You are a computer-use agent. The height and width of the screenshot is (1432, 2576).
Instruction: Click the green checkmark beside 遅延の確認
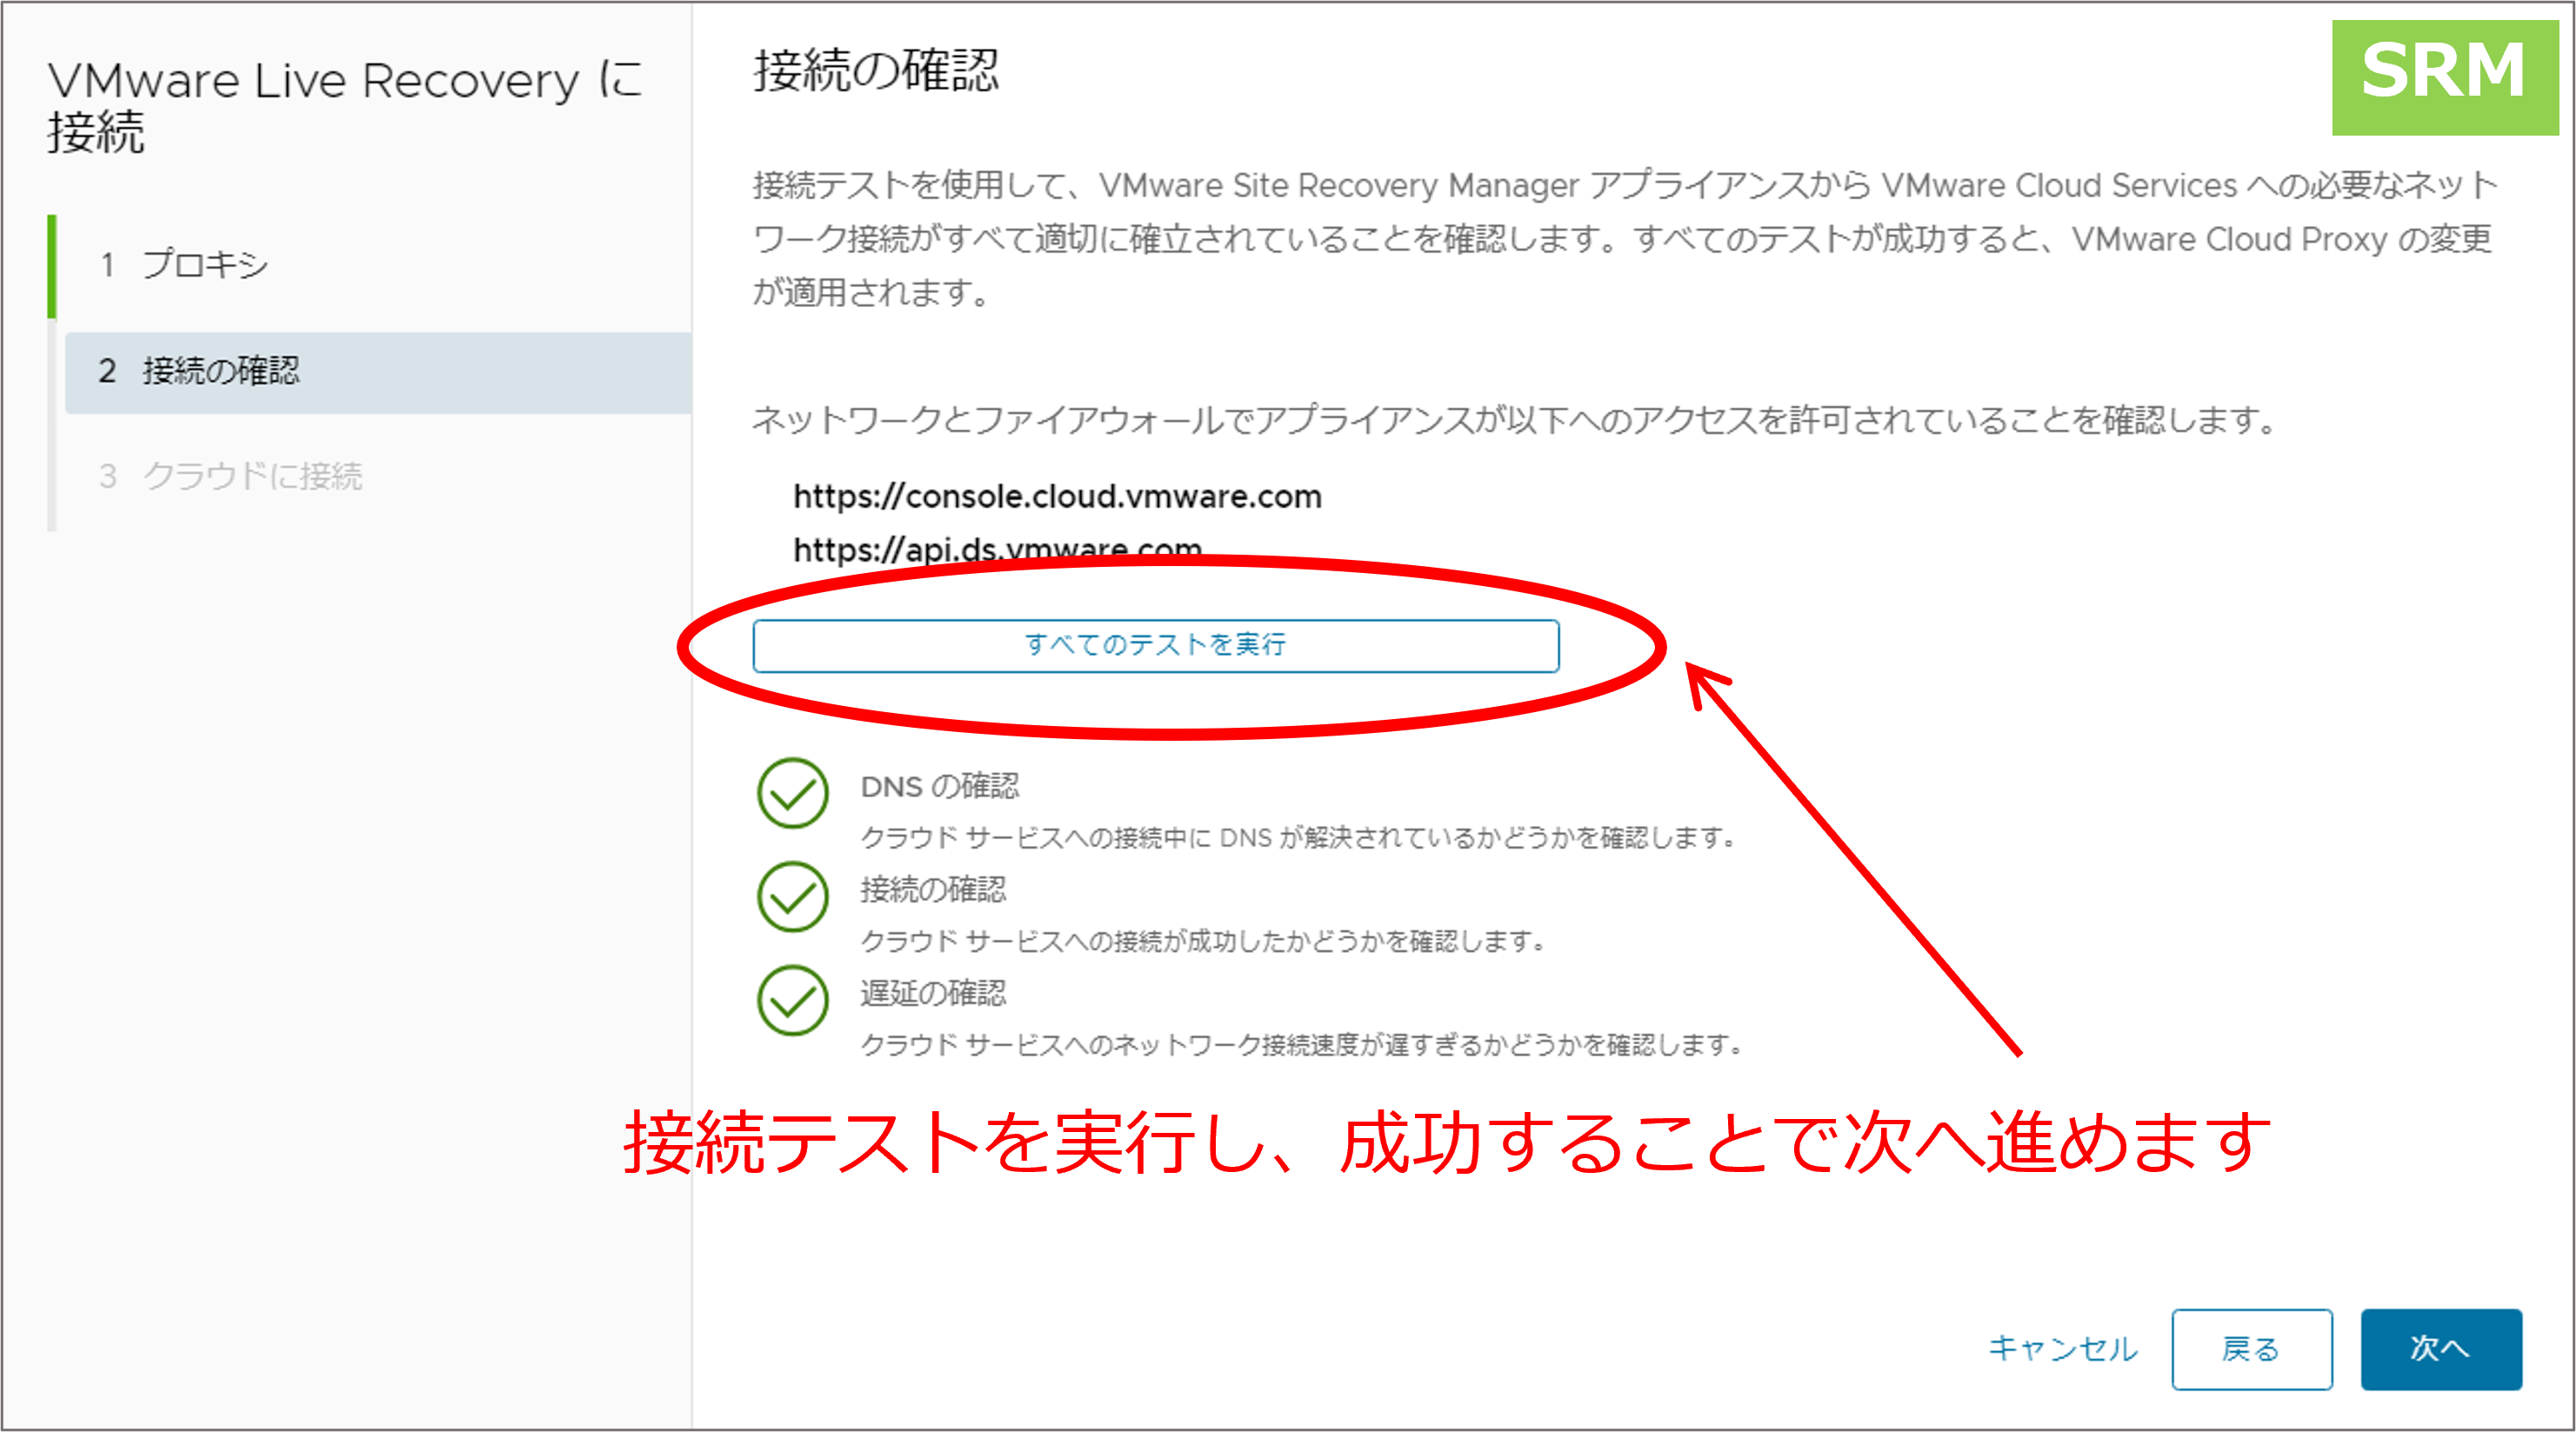coord(792,1000)
